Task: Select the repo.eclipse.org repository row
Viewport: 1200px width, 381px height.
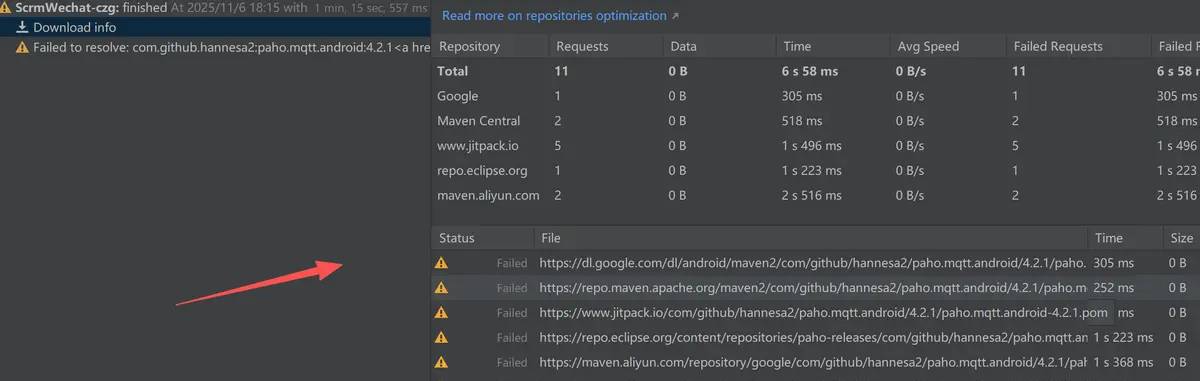Action: [x=815, y=170]
